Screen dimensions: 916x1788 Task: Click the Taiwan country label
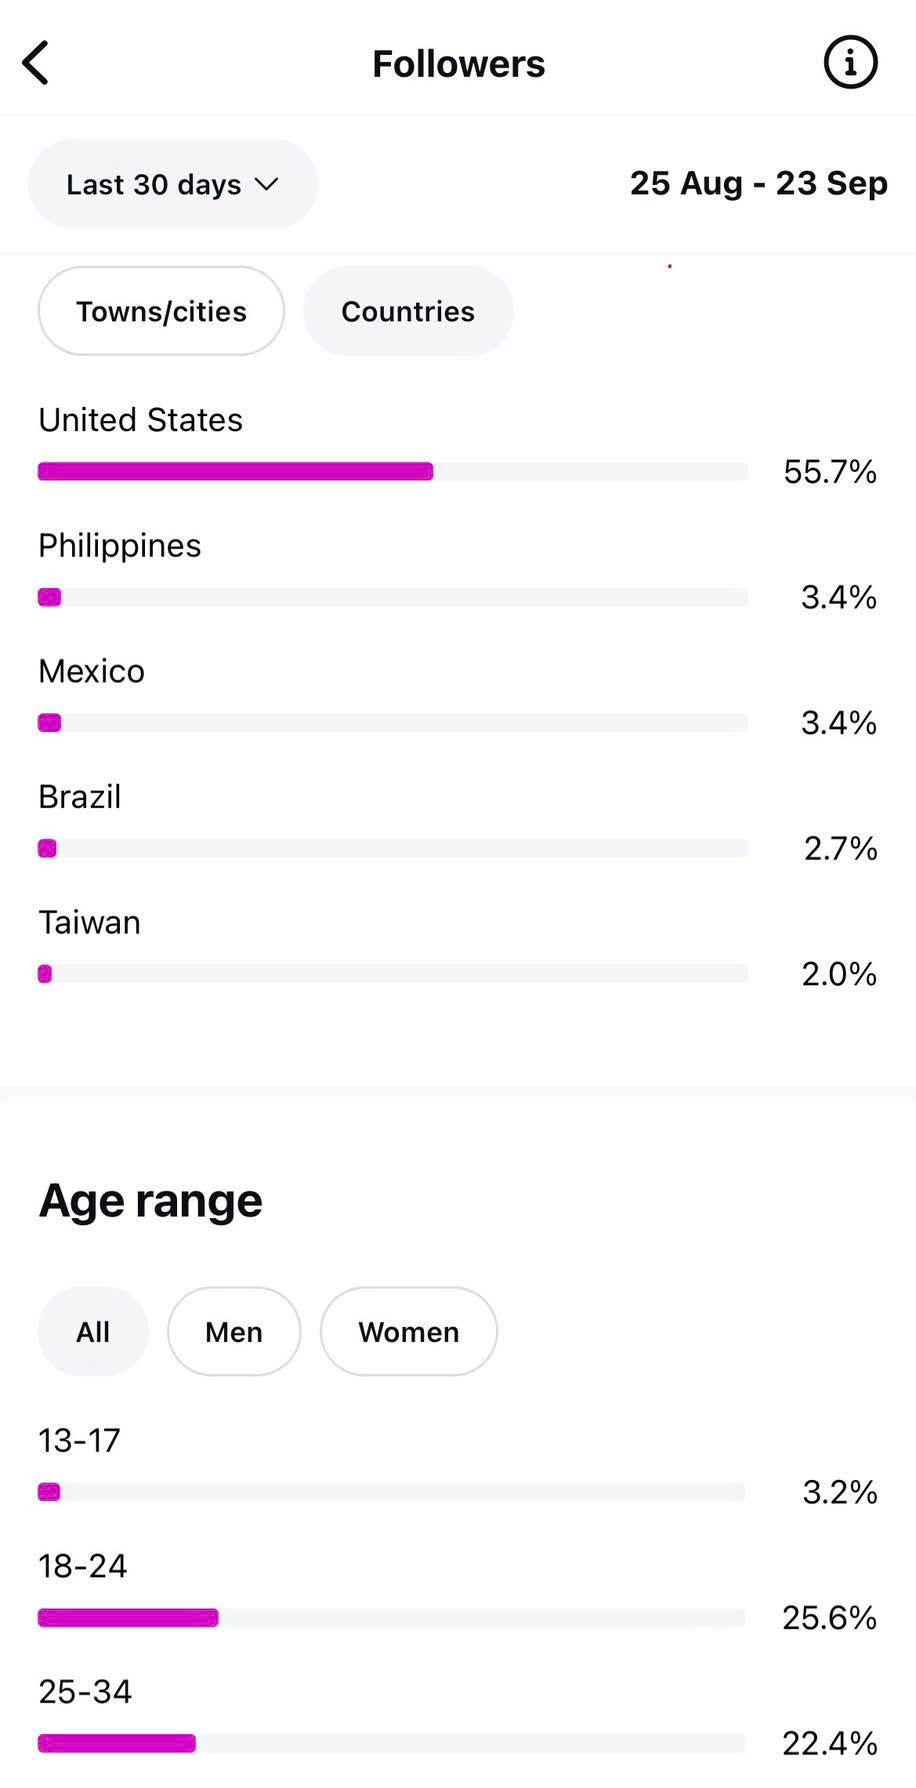[x=89, y=922]
